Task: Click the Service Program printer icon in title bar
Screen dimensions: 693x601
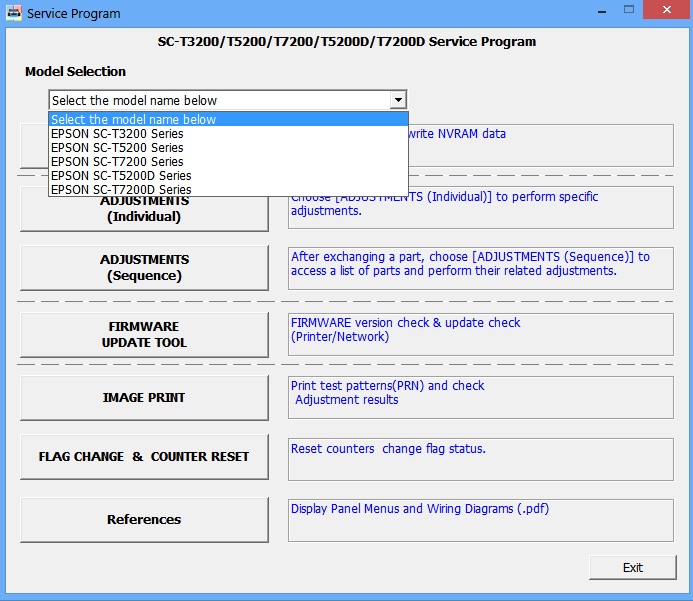Action: 14,12
